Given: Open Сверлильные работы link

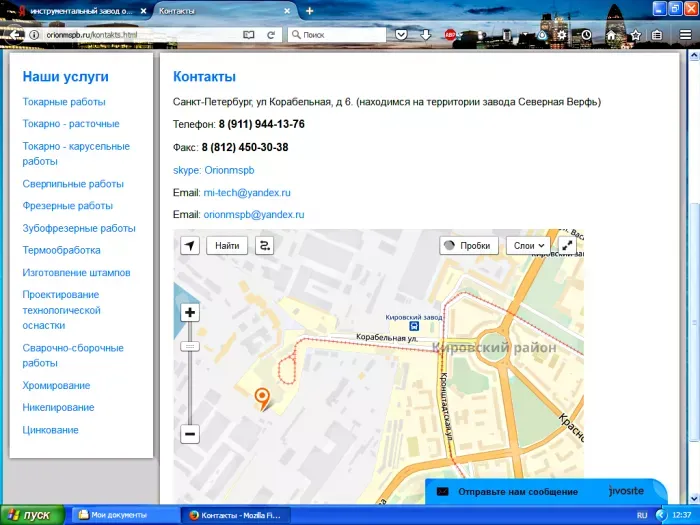Looking at the screenshot, I should [73, 184].
